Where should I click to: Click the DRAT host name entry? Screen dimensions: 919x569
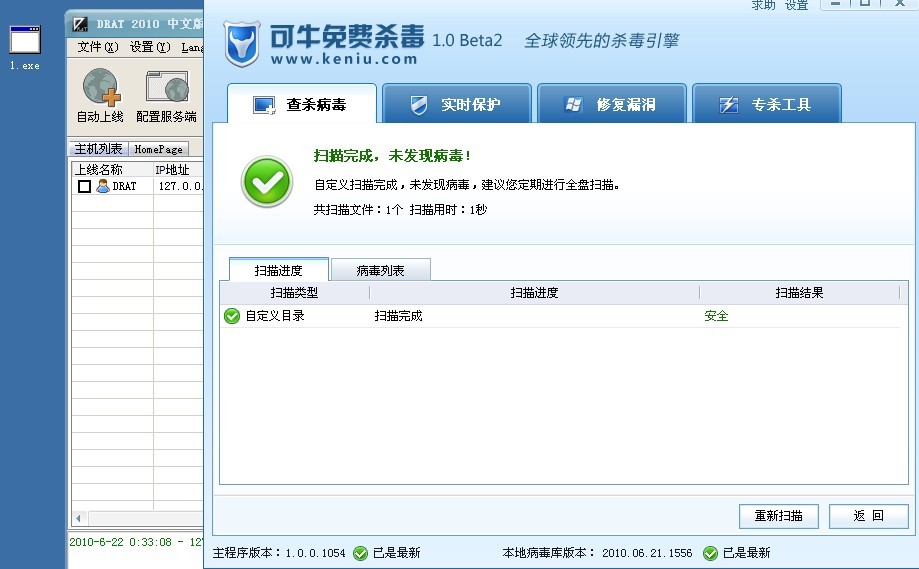tap(124, 186)
